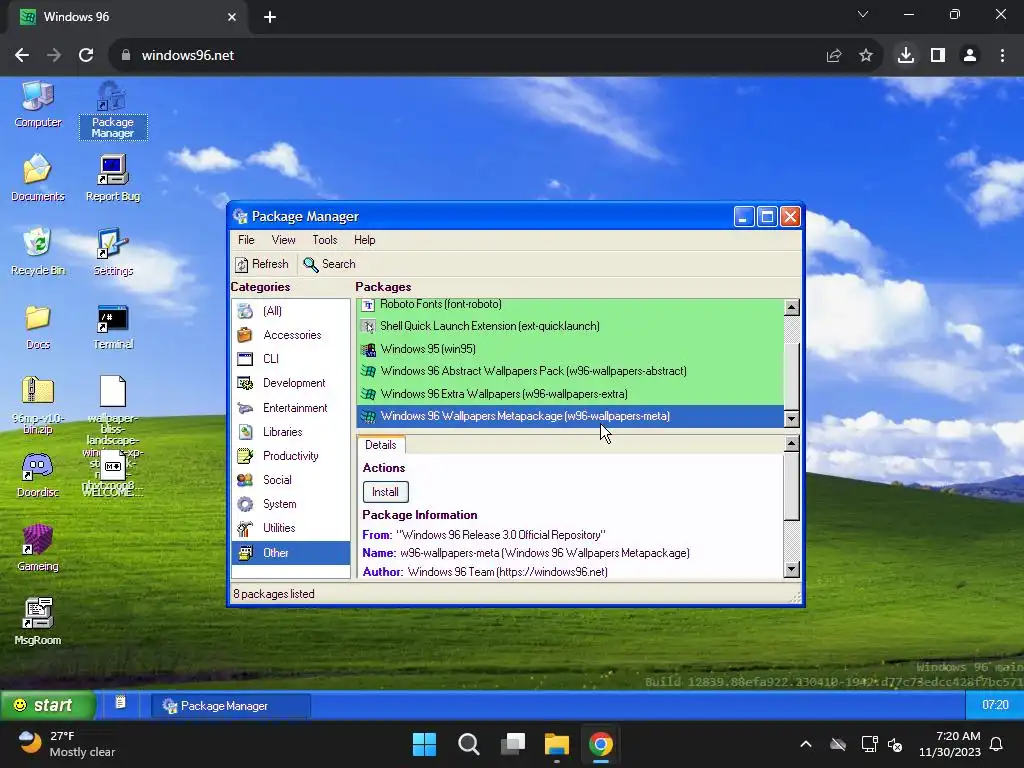Image resolution: width=1024 pixels, height=768 pixels.
Task: Select the (All) category
Action: pyautogui.click(x=291, y=311)
